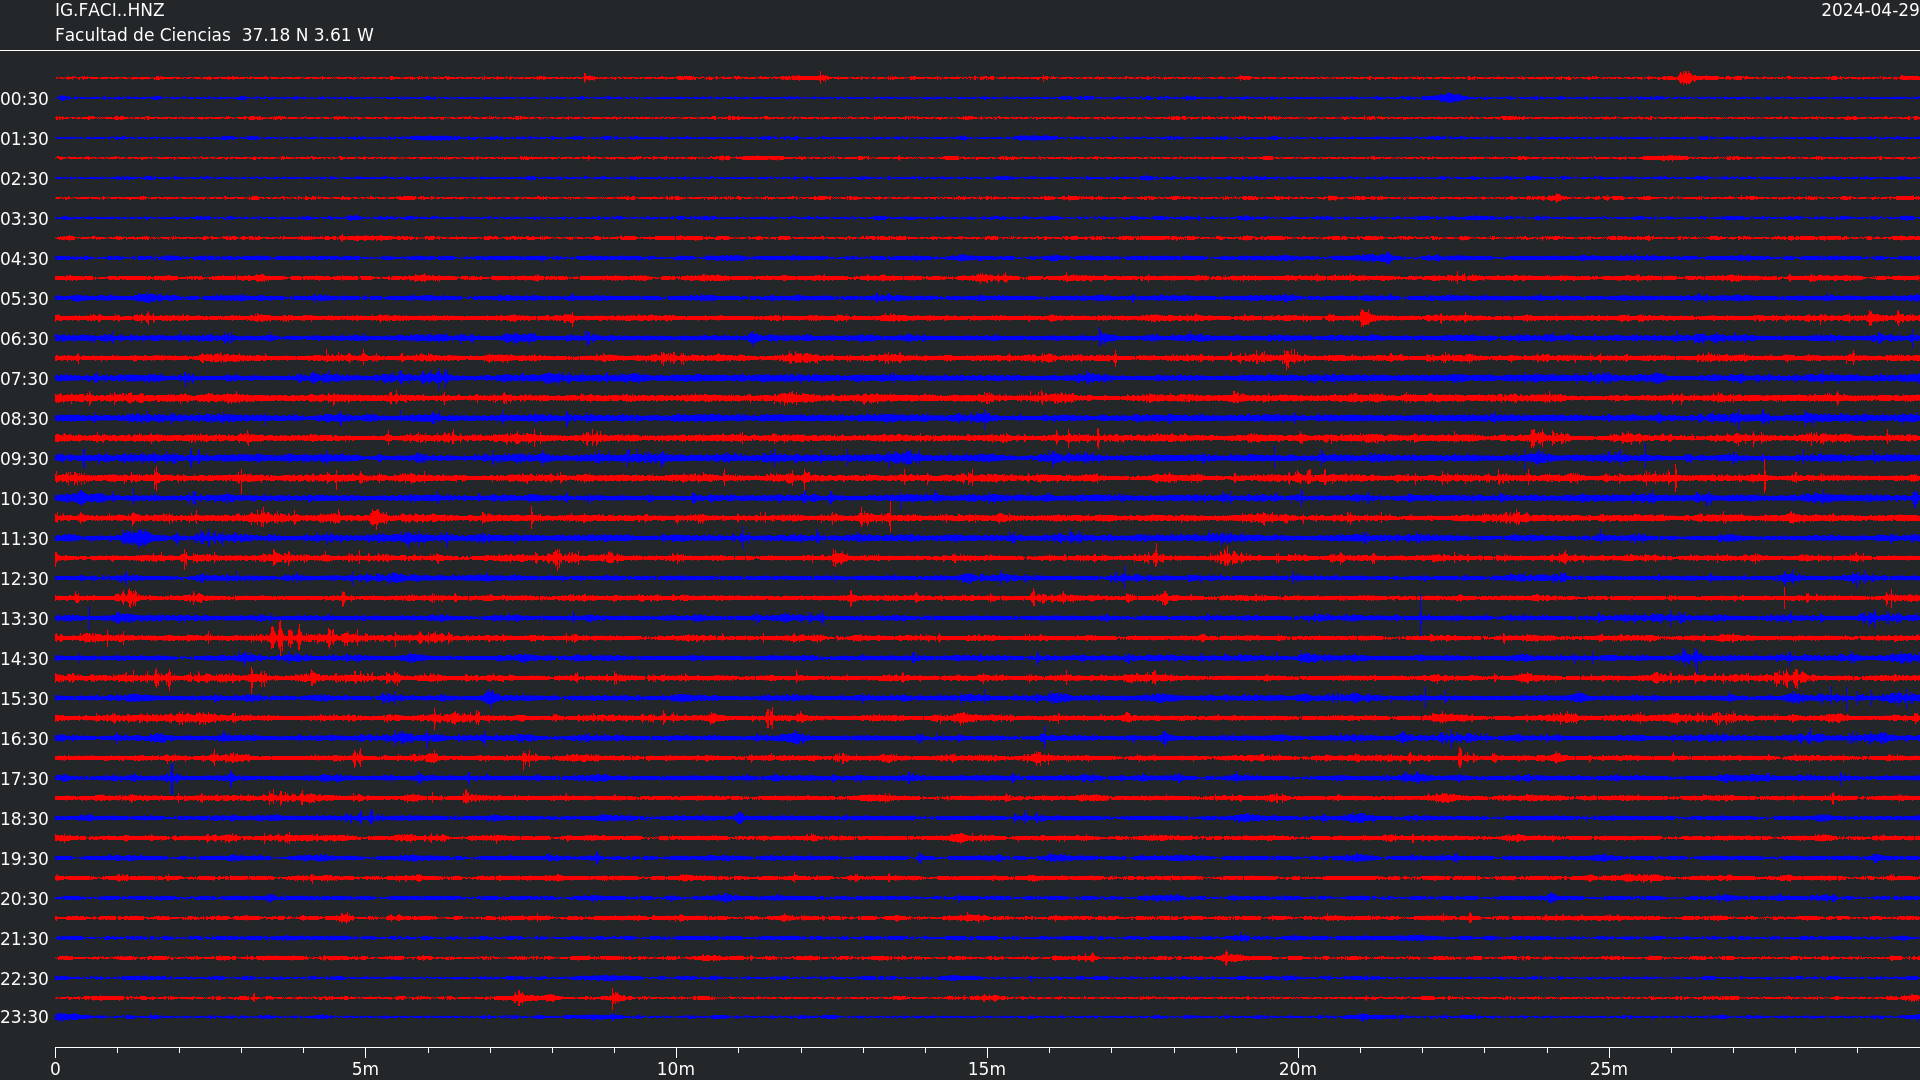Select the 18:30 time label
The height and width of the screenshot is (1080, 1920).
click(x=25, y=819)
